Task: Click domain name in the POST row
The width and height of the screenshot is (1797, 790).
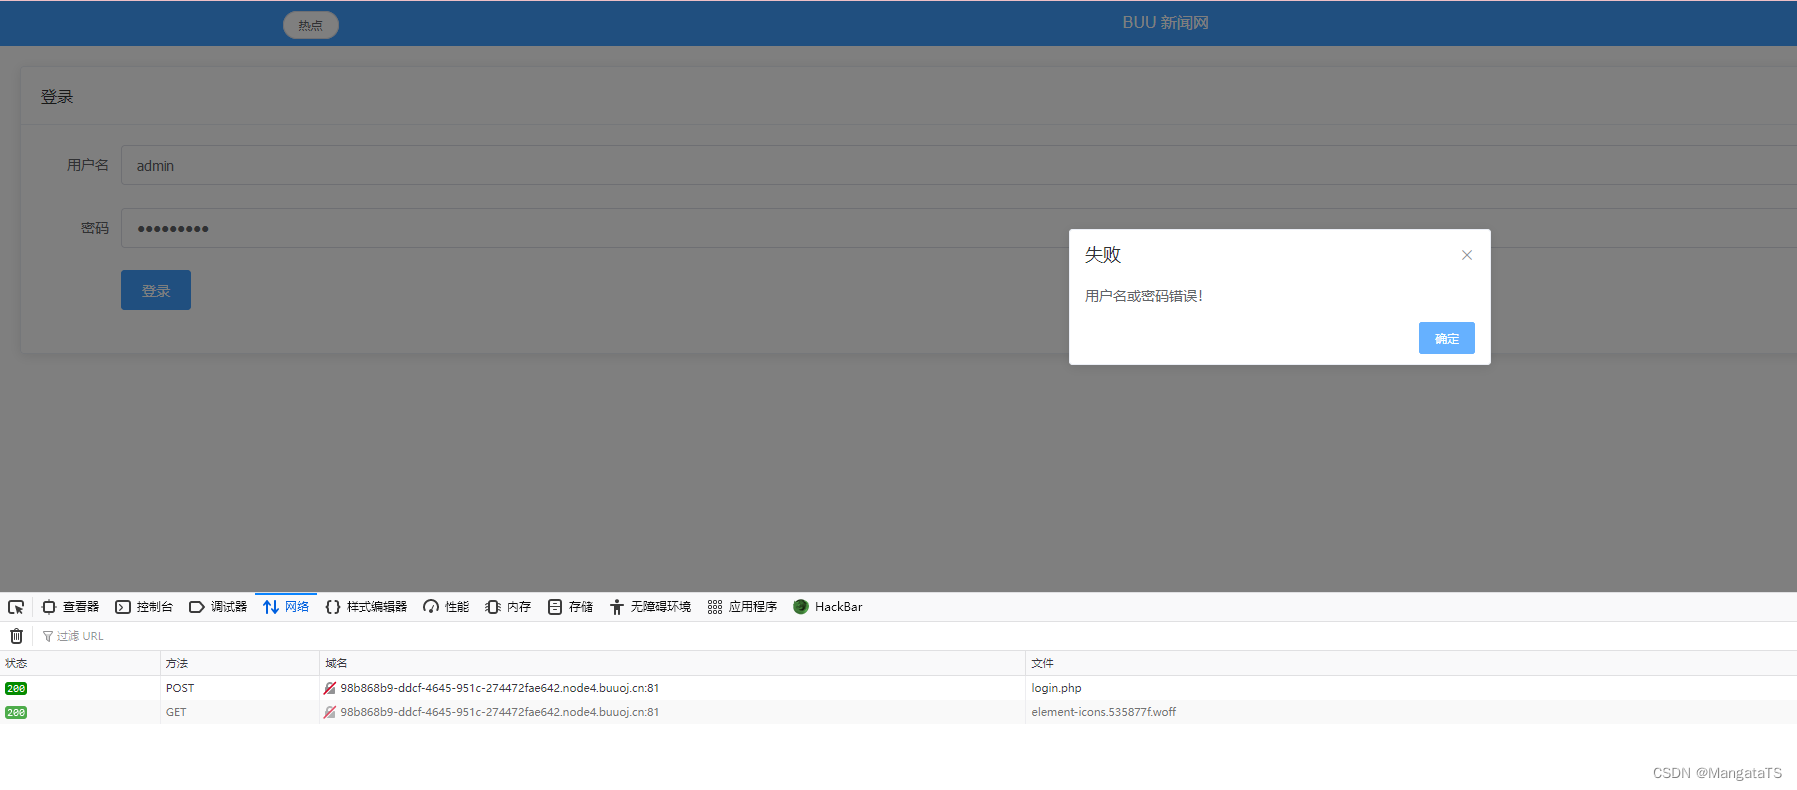Action: coord(499,688)
